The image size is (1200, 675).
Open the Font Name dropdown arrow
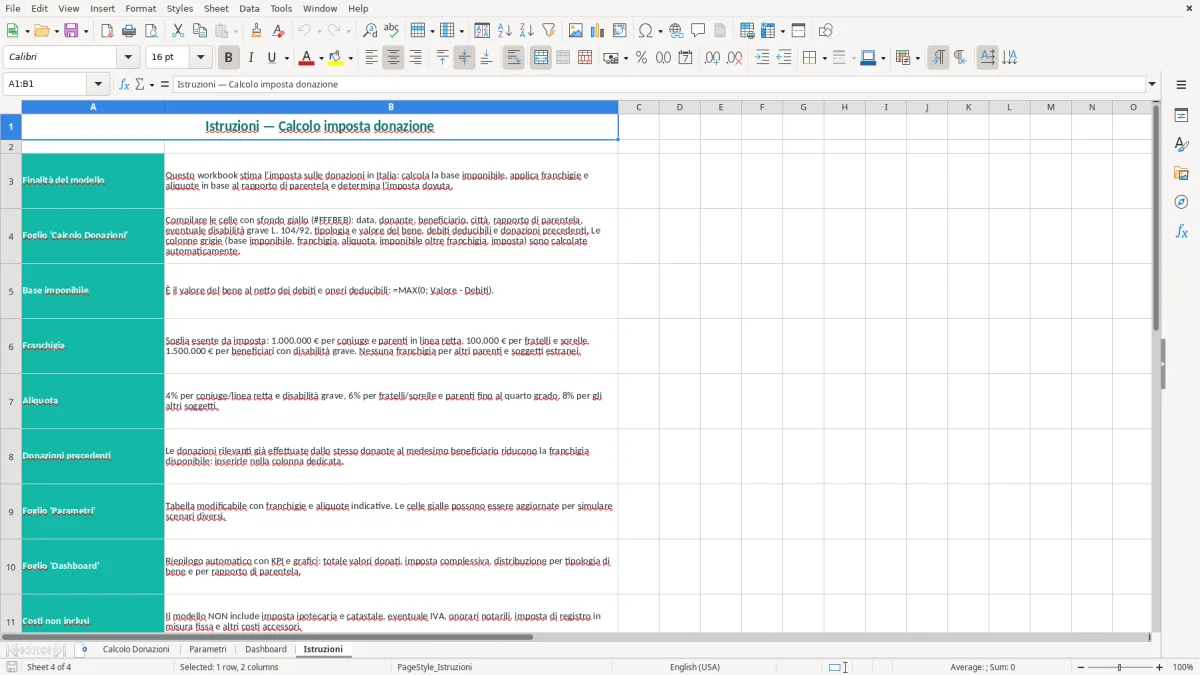tap(128, 58)
